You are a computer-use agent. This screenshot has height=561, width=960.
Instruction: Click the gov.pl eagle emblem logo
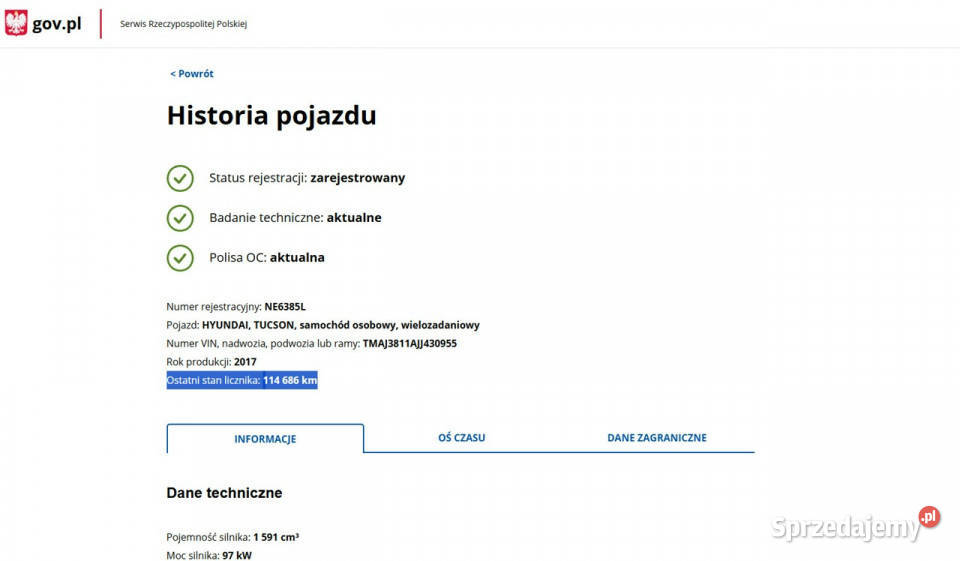click(16, 23)
